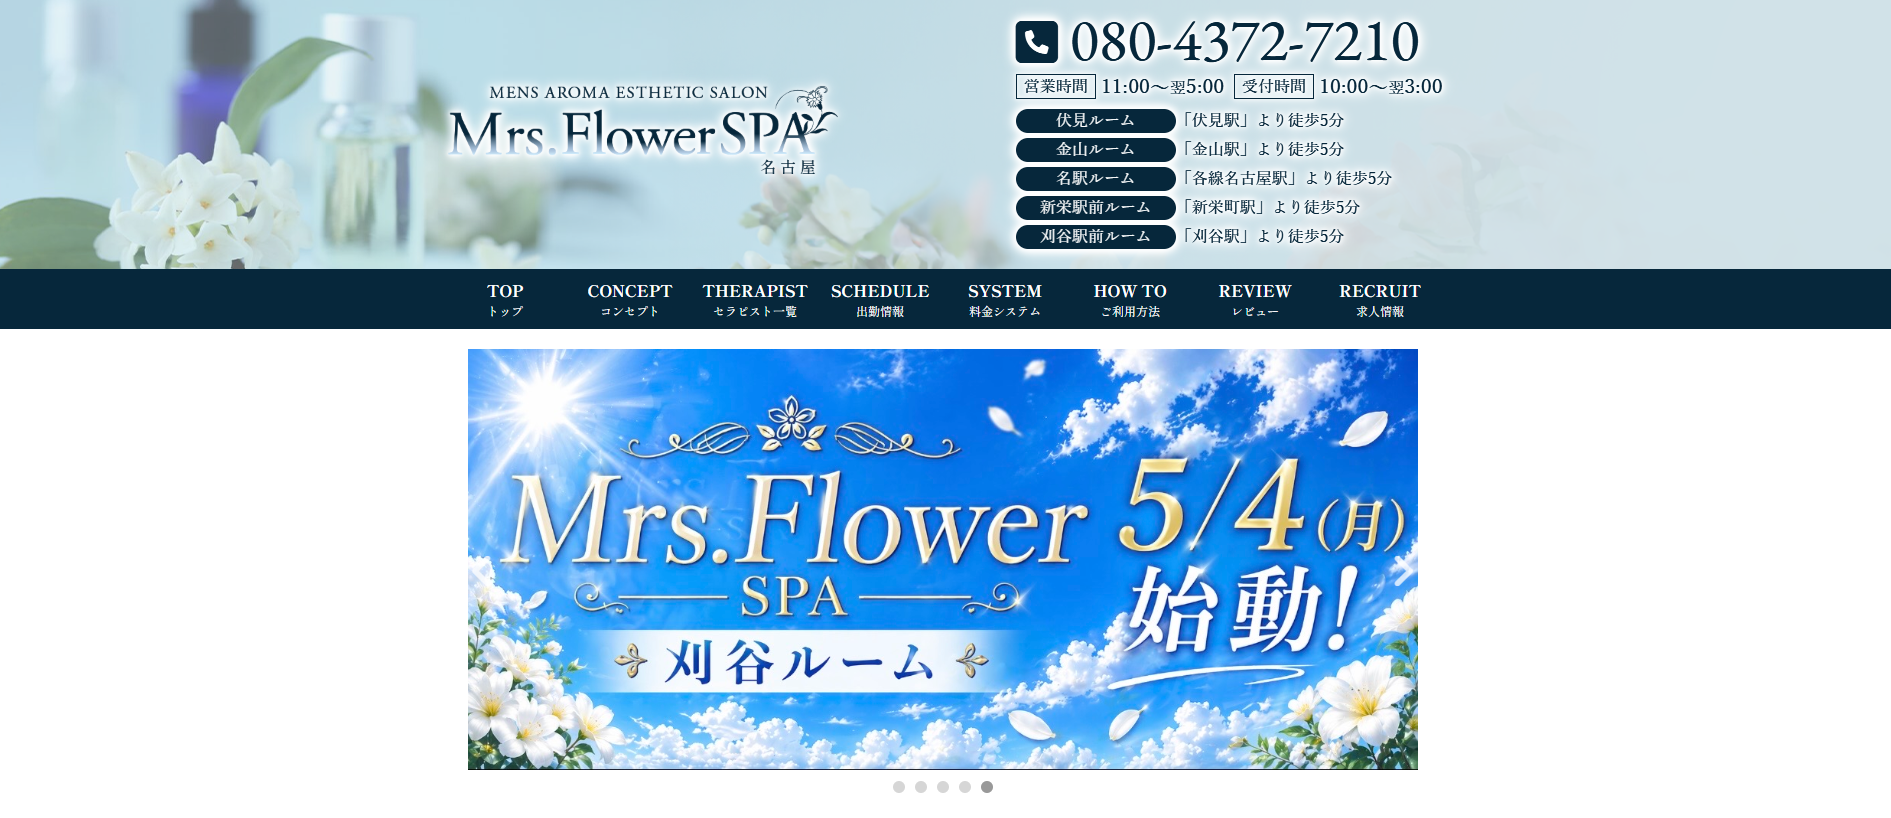Open the SCHEDULE menu item
Screen dimensions: 1891x818
880,299
